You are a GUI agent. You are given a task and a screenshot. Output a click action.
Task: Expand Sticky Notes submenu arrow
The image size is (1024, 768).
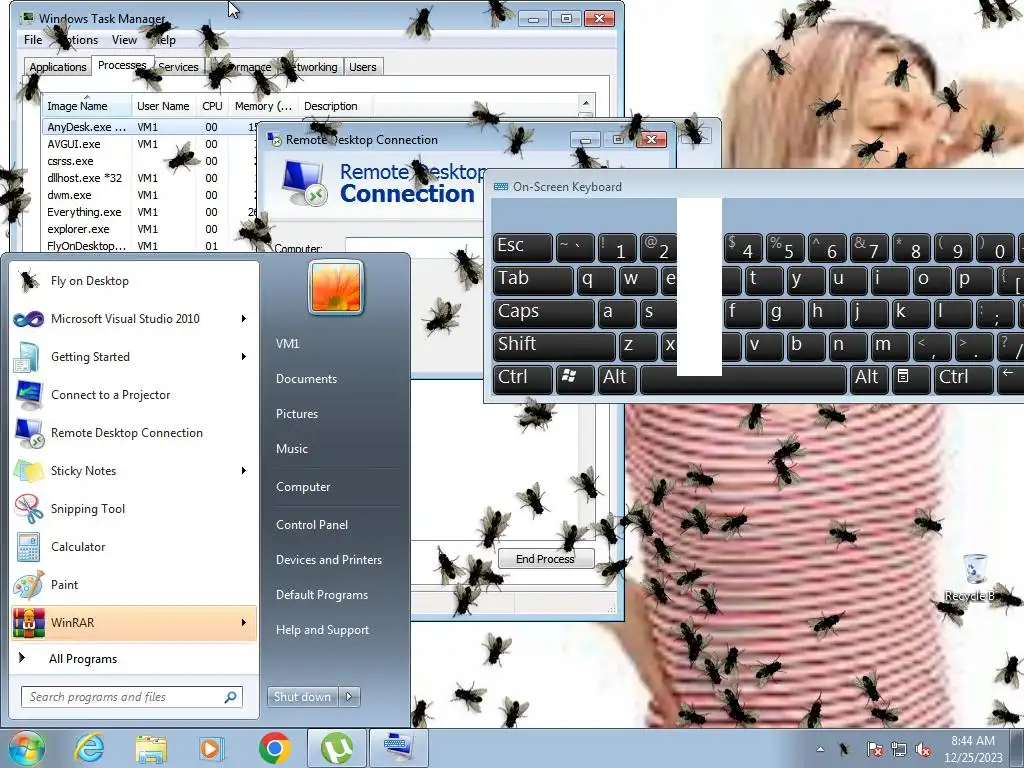(244, 471)
